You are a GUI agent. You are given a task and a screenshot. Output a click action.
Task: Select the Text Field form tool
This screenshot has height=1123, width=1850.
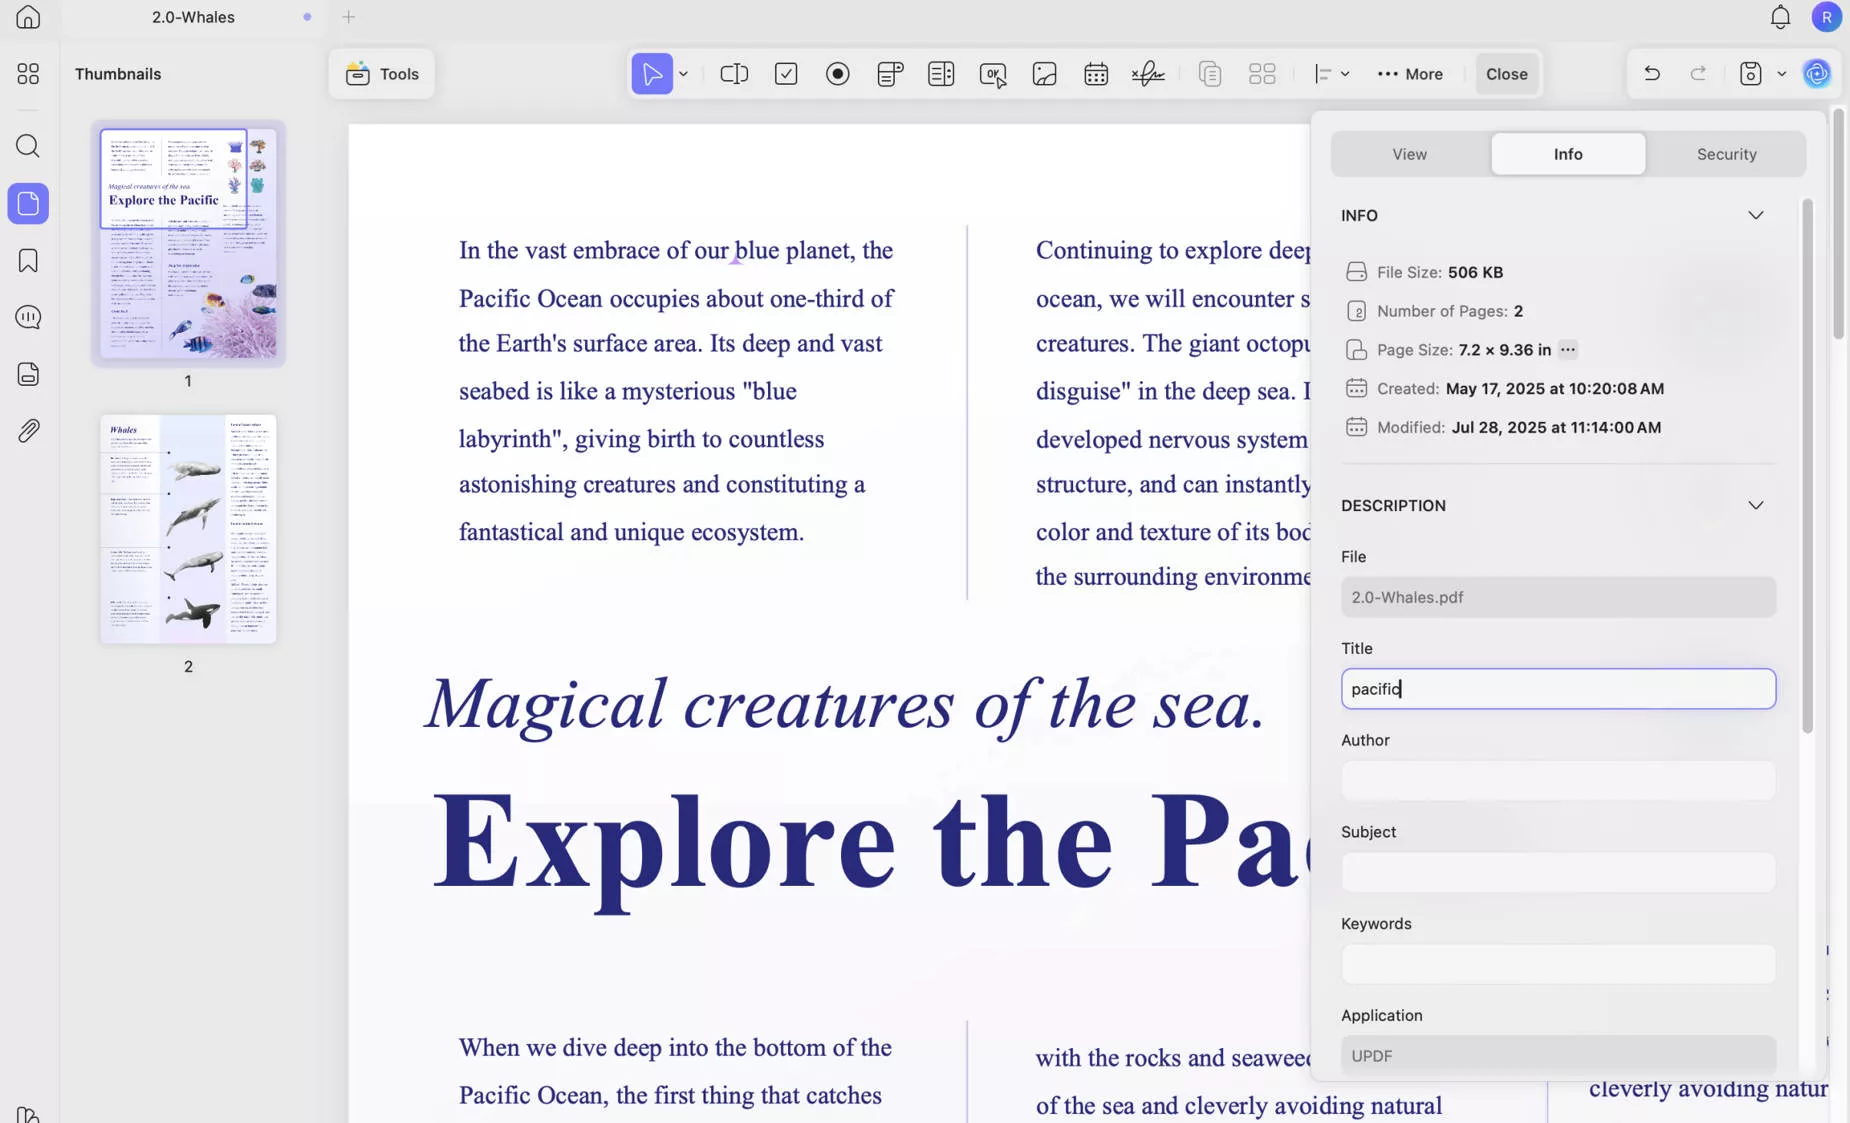point(733,73)
